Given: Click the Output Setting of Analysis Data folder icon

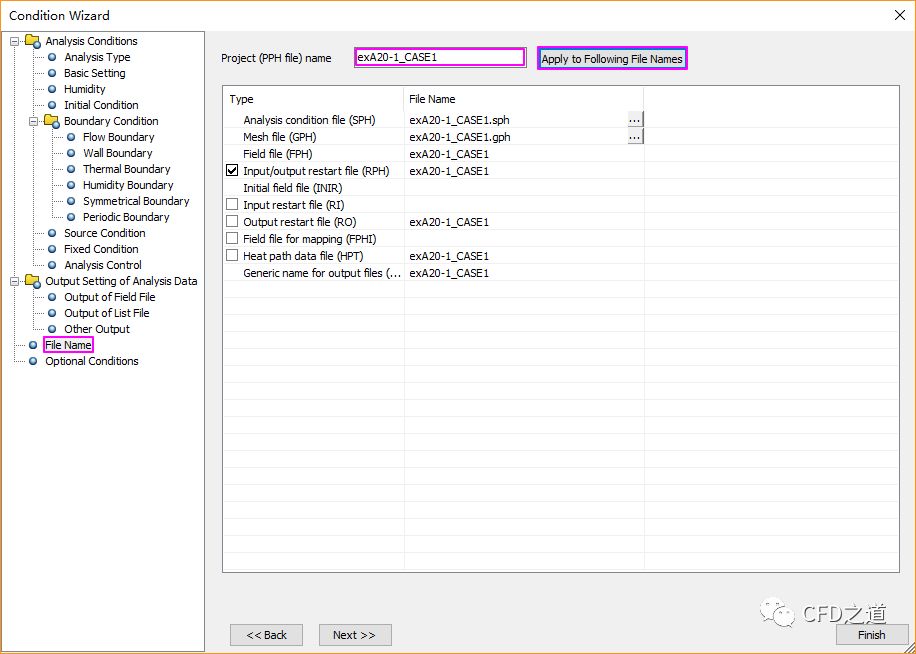Looking at the screenshot, I should 33,281.
